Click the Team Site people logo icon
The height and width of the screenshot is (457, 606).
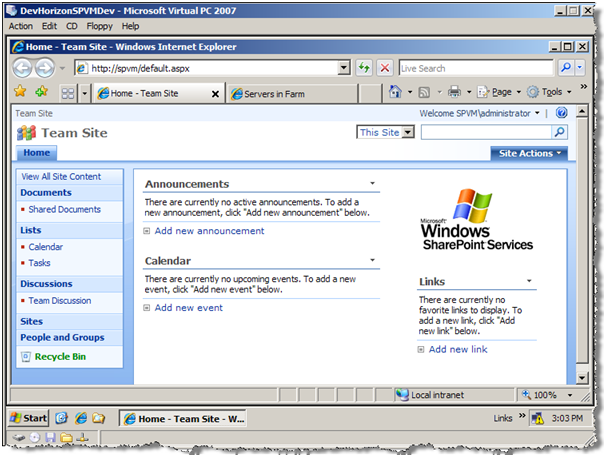click(26, 133)
